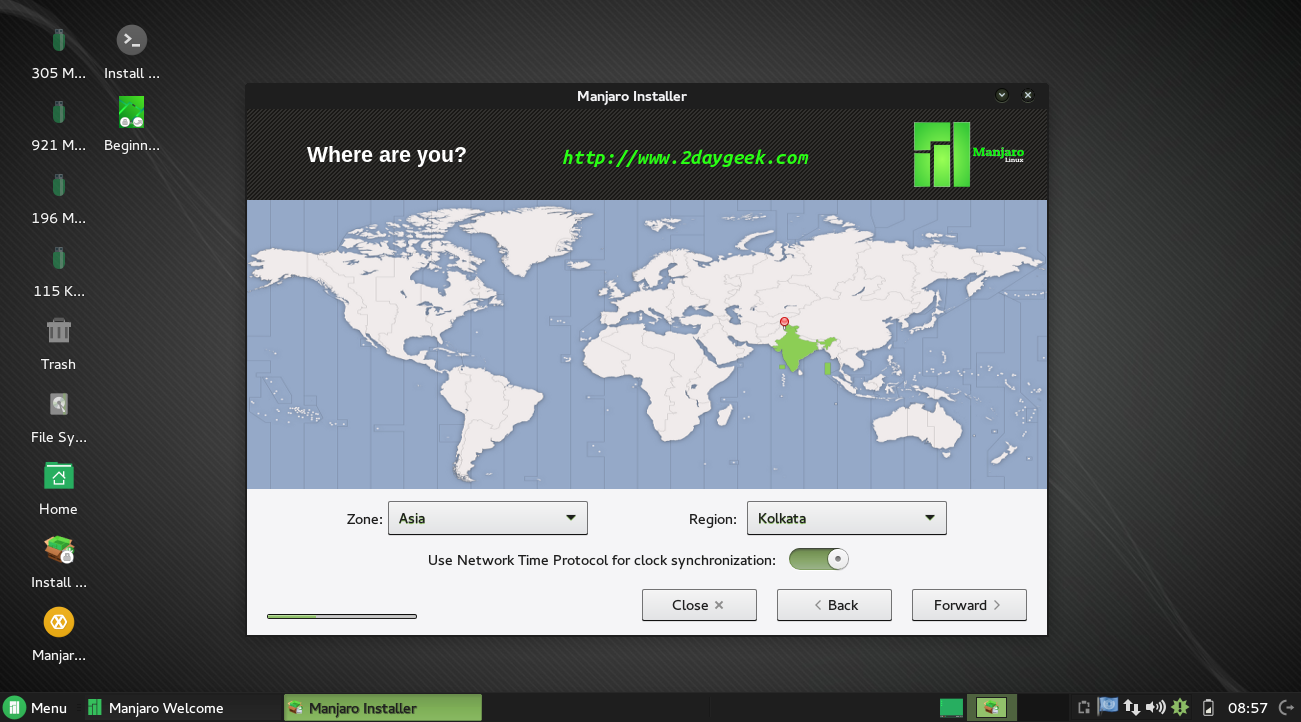Screen dimensions: 1301x722
Task: Click the network up-down arrows tray icon
Action: point(1132,707)
